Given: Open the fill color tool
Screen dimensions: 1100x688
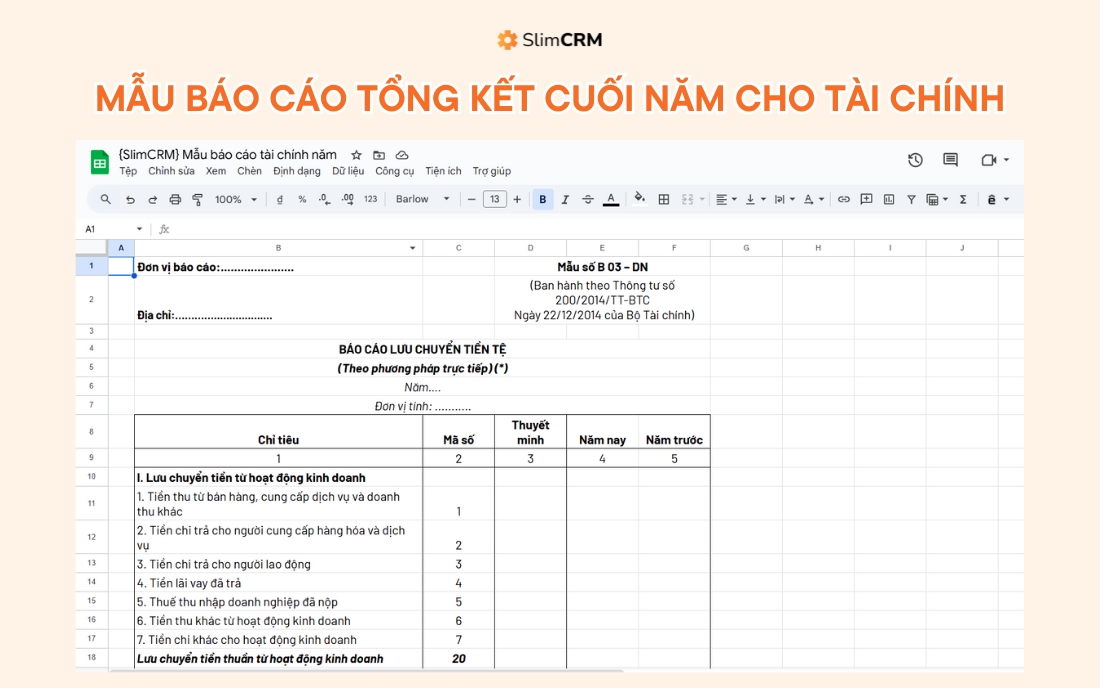Looking at the screenshot, I should coord(639,199).
